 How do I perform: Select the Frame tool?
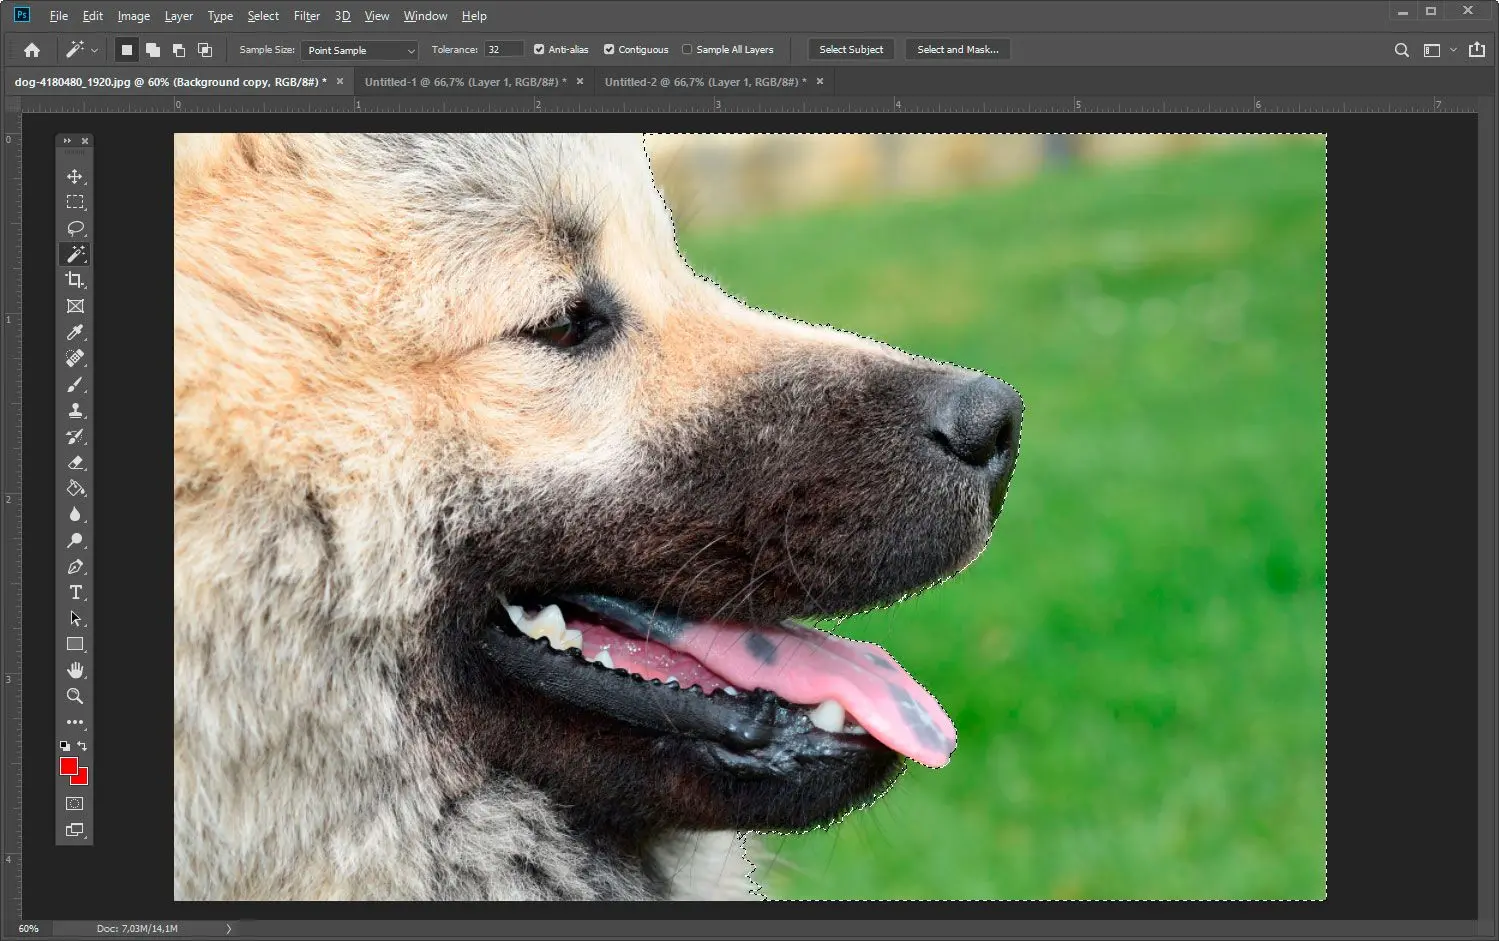75,306
